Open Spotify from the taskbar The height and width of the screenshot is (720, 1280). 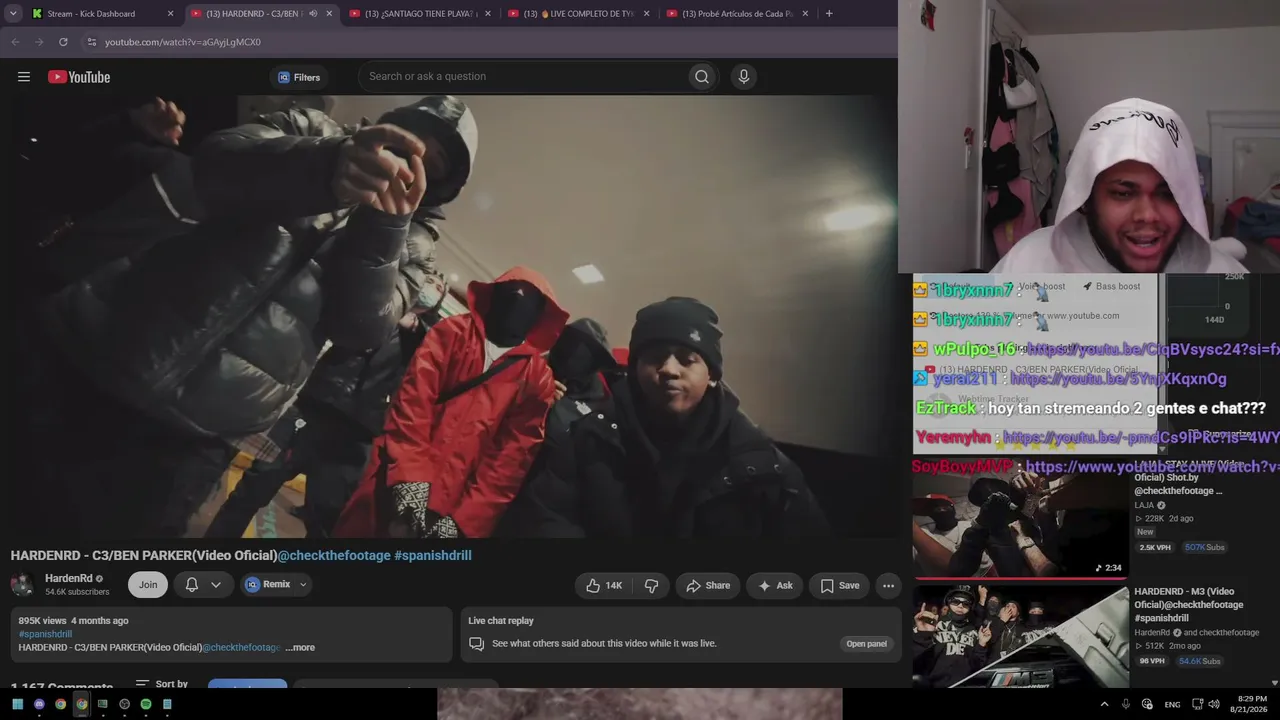click(x=146, y=704)
